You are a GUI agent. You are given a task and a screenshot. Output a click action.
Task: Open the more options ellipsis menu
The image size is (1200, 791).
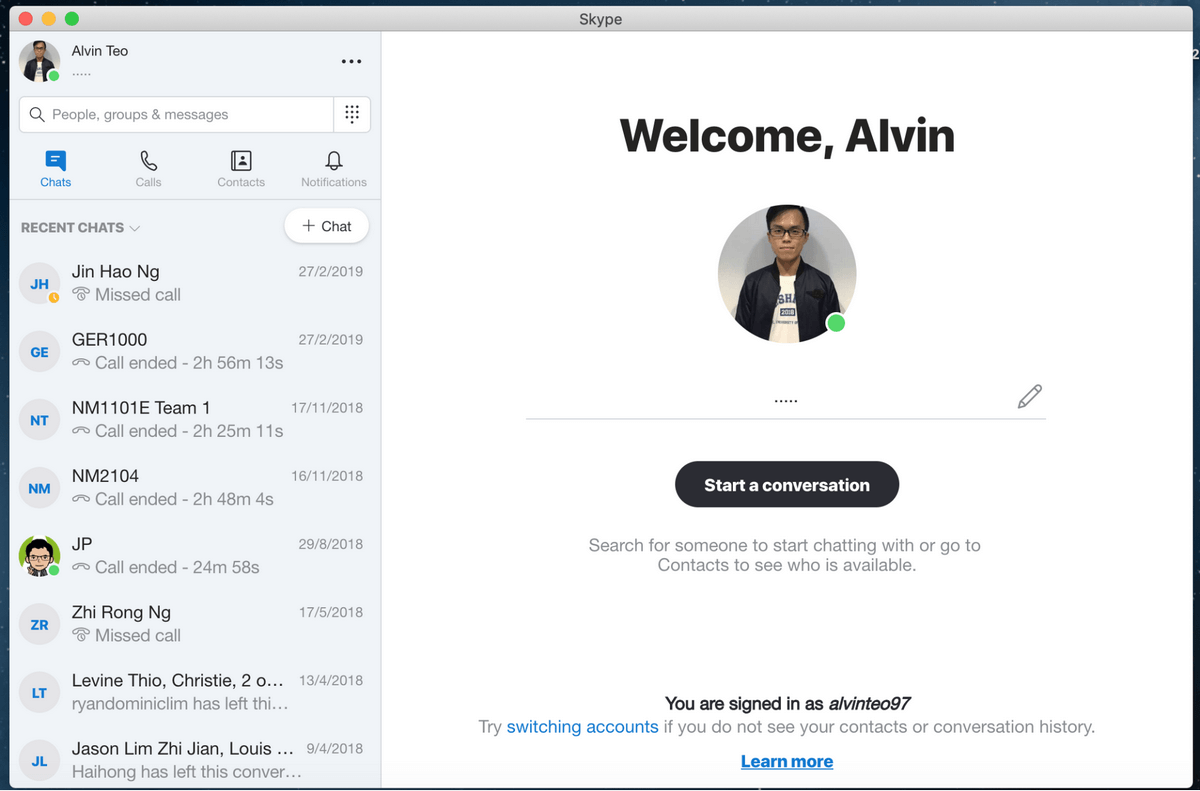tap(351, 62)
